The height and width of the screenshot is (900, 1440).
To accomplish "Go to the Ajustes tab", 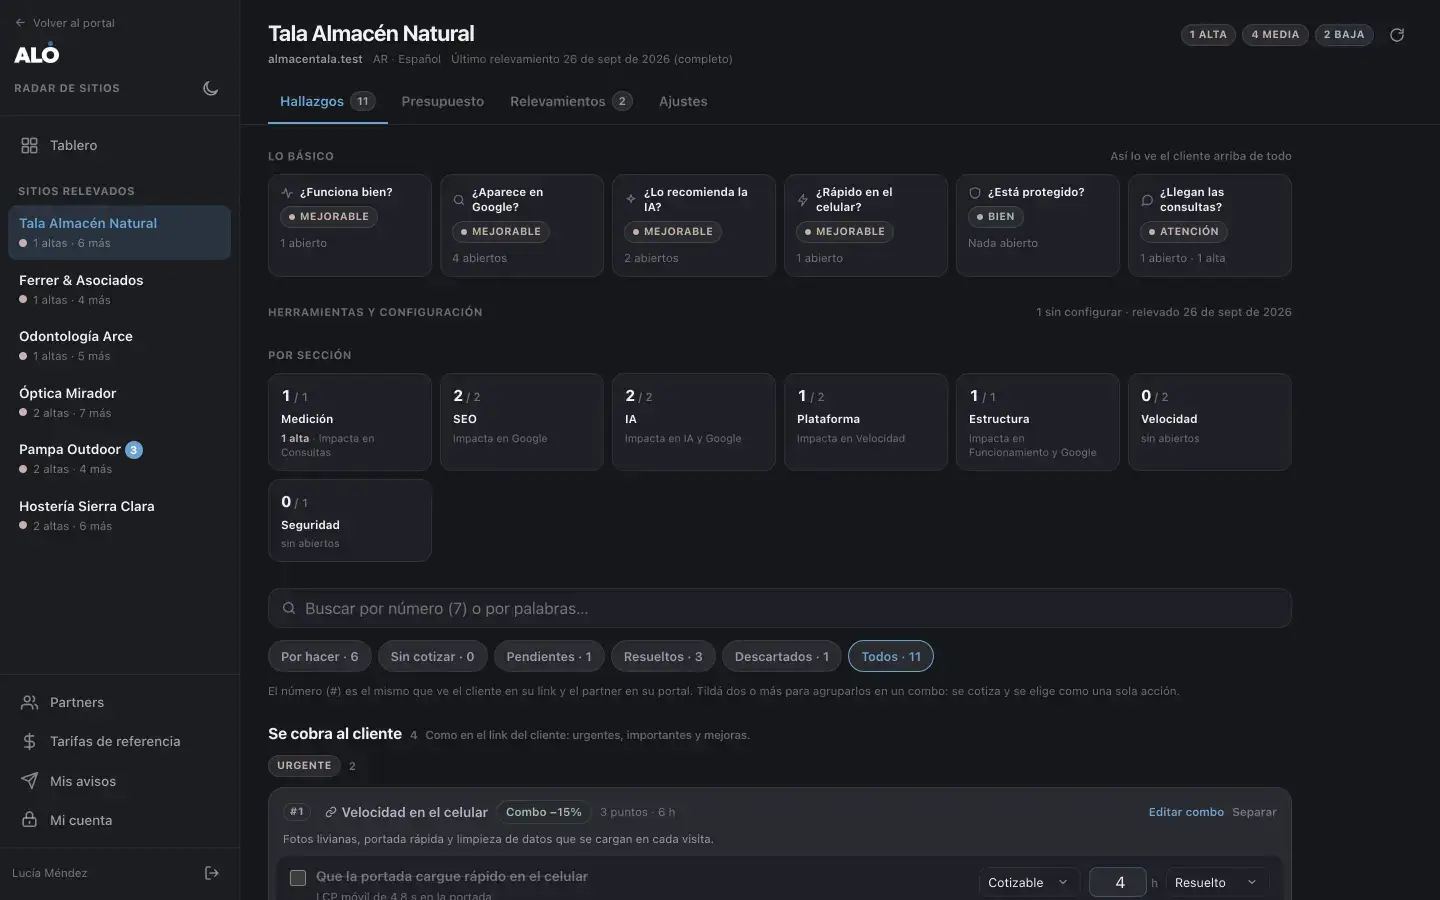I will (x=683, y=101).
